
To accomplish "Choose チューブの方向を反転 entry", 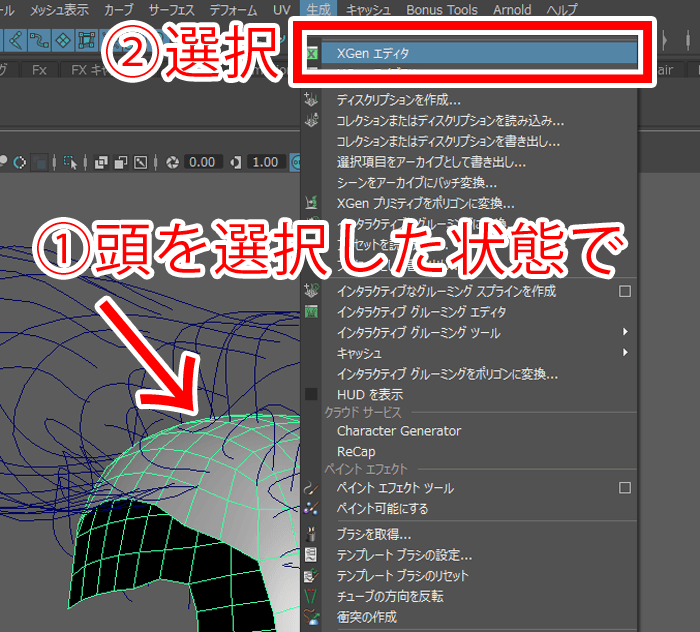I will (x=390, y=596).
